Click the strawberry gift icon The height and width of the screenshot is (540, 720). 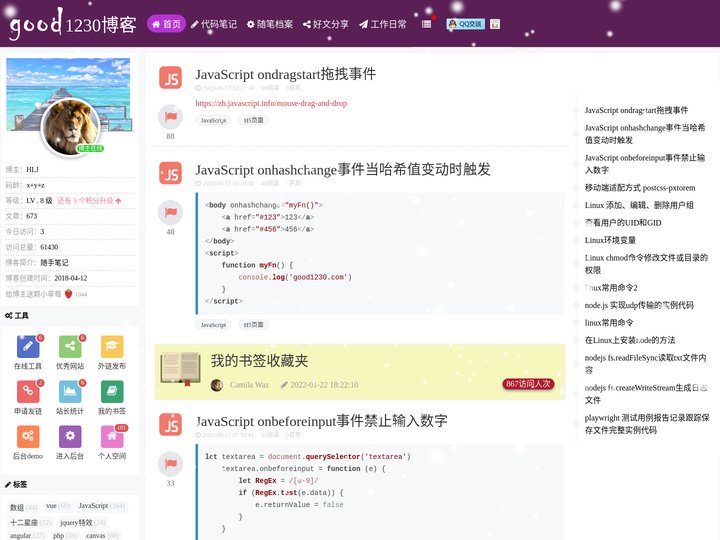68,294
